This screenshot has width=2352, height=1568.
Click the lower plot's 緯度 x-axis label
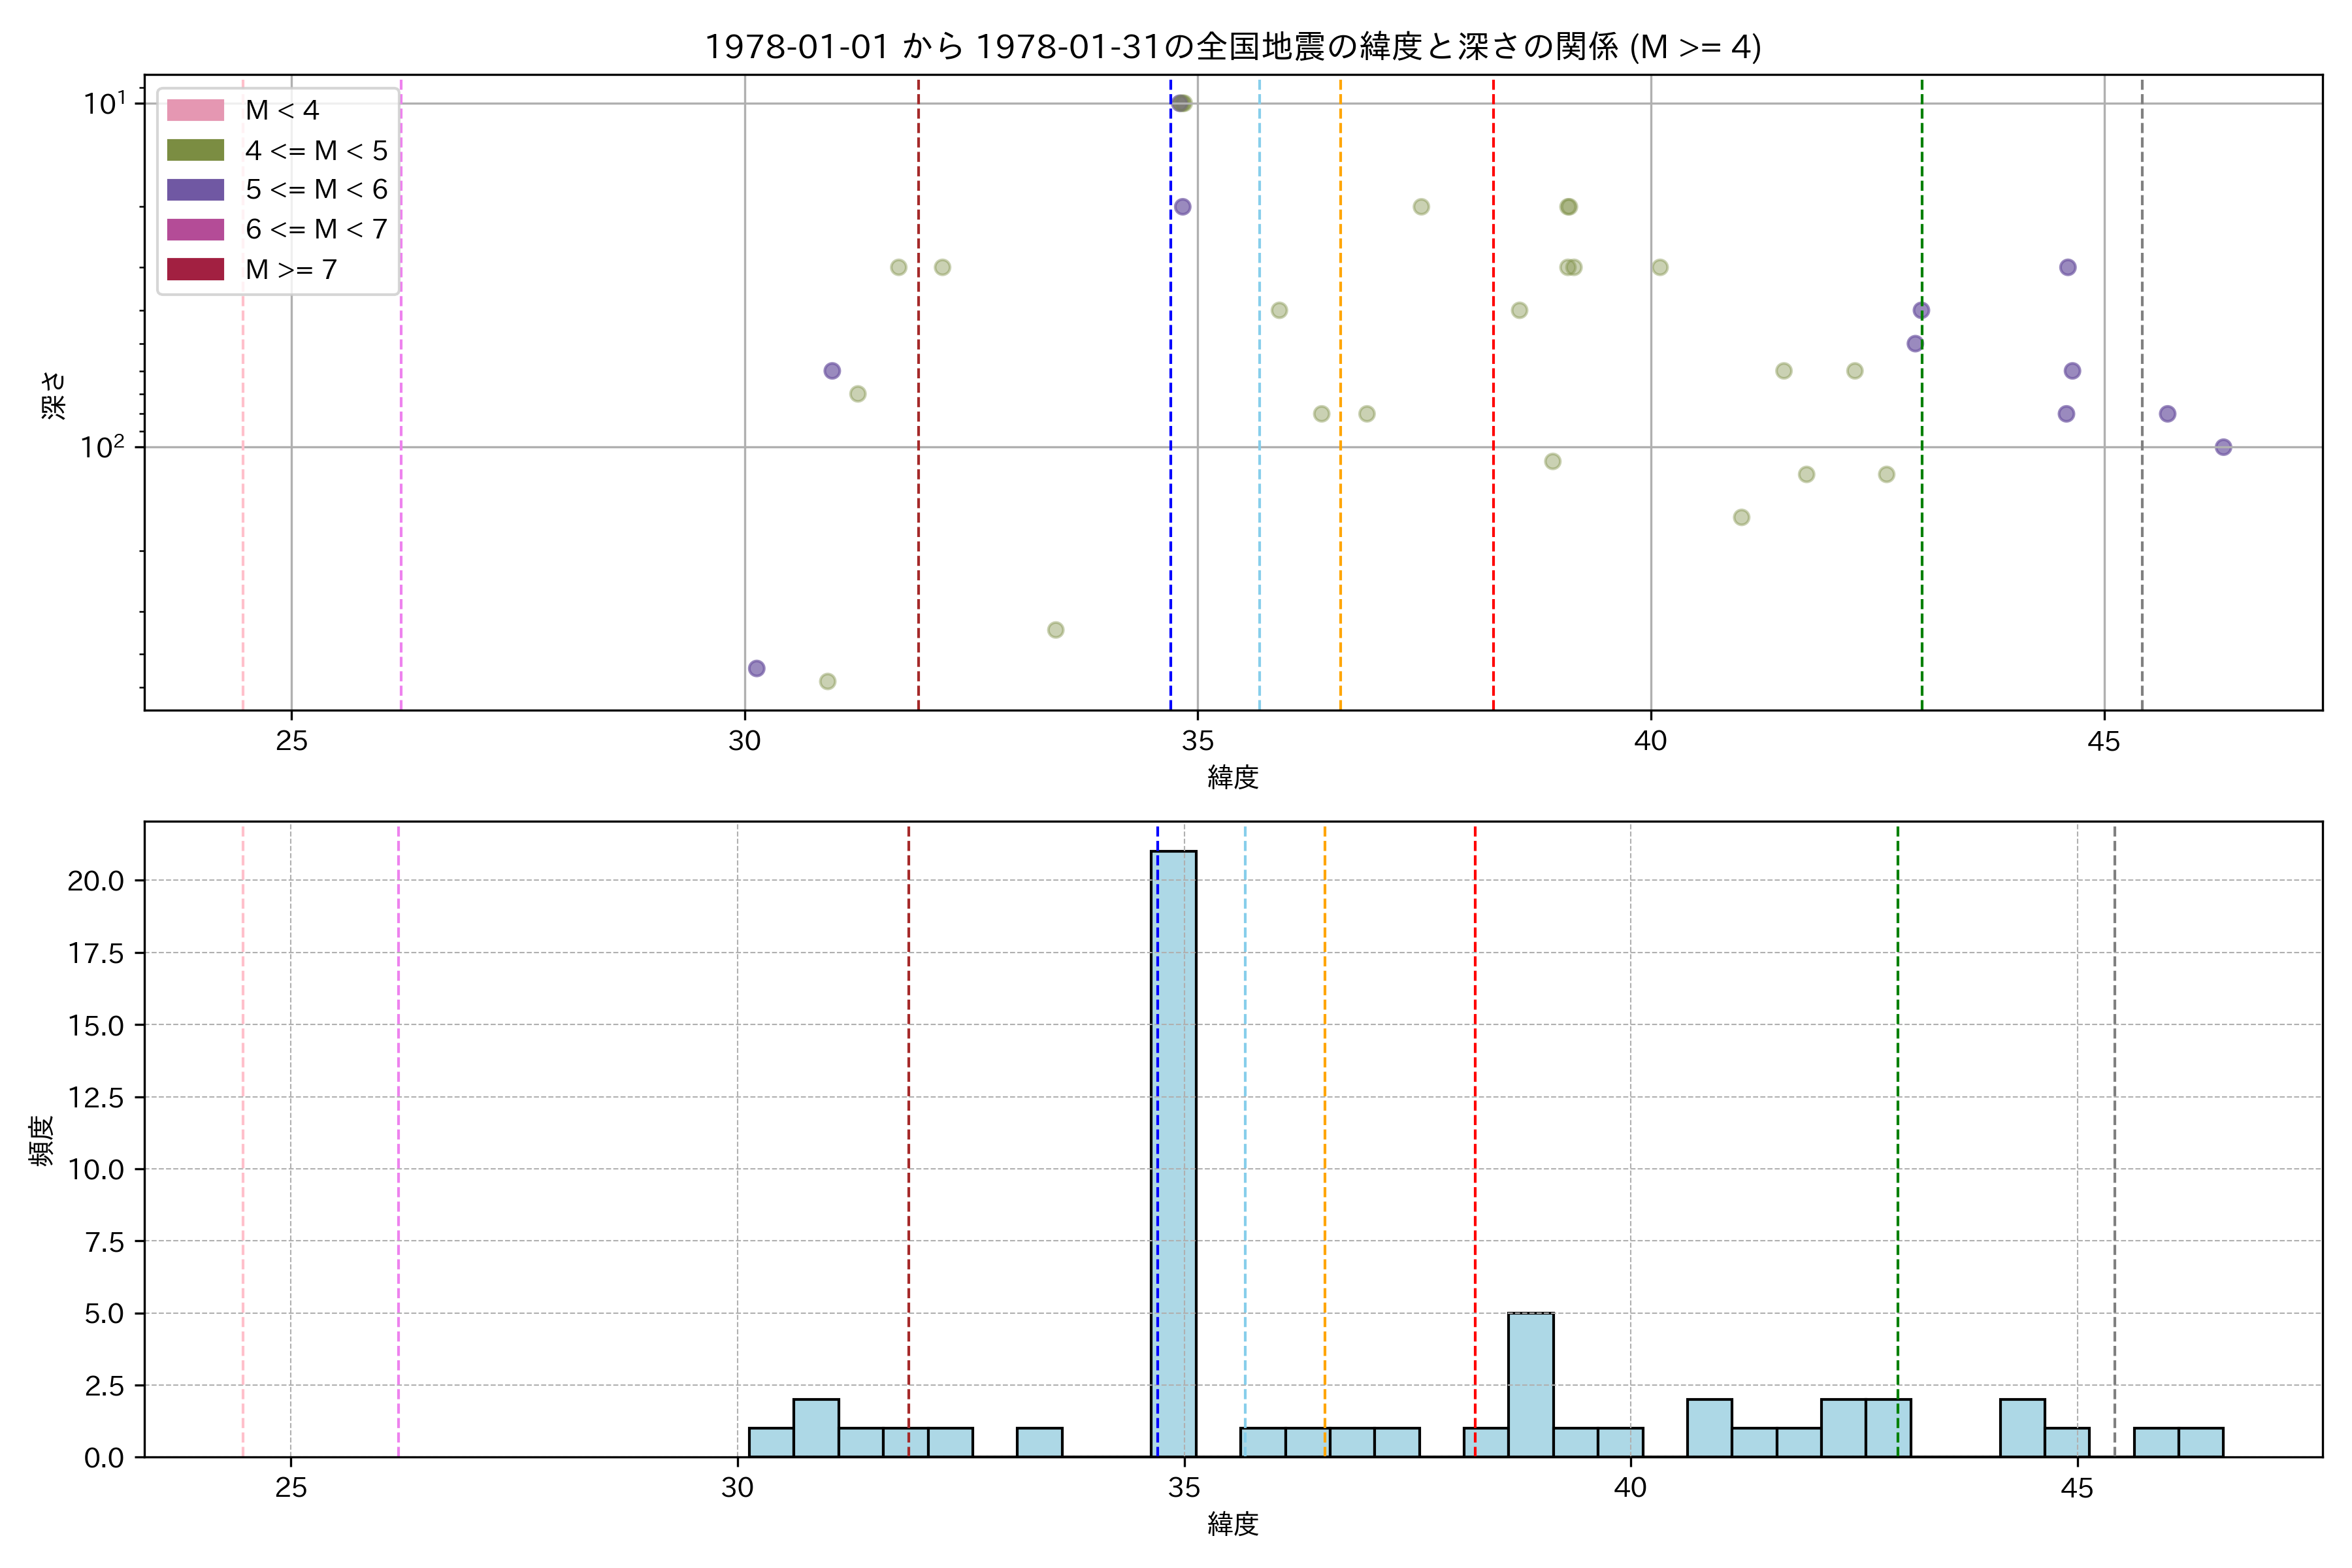point(1232,1524)
